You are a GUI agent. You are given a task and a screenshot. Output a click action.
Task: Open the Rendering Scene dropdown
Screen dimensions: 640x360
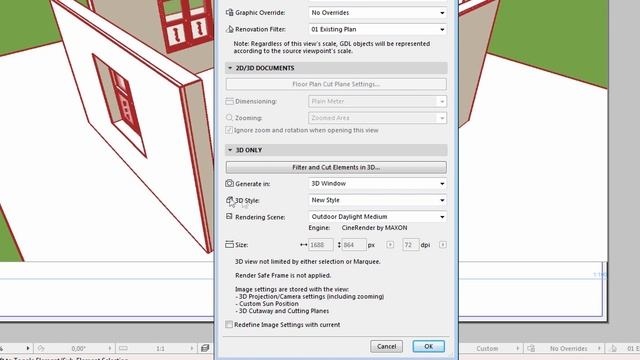tap(378, 217)
